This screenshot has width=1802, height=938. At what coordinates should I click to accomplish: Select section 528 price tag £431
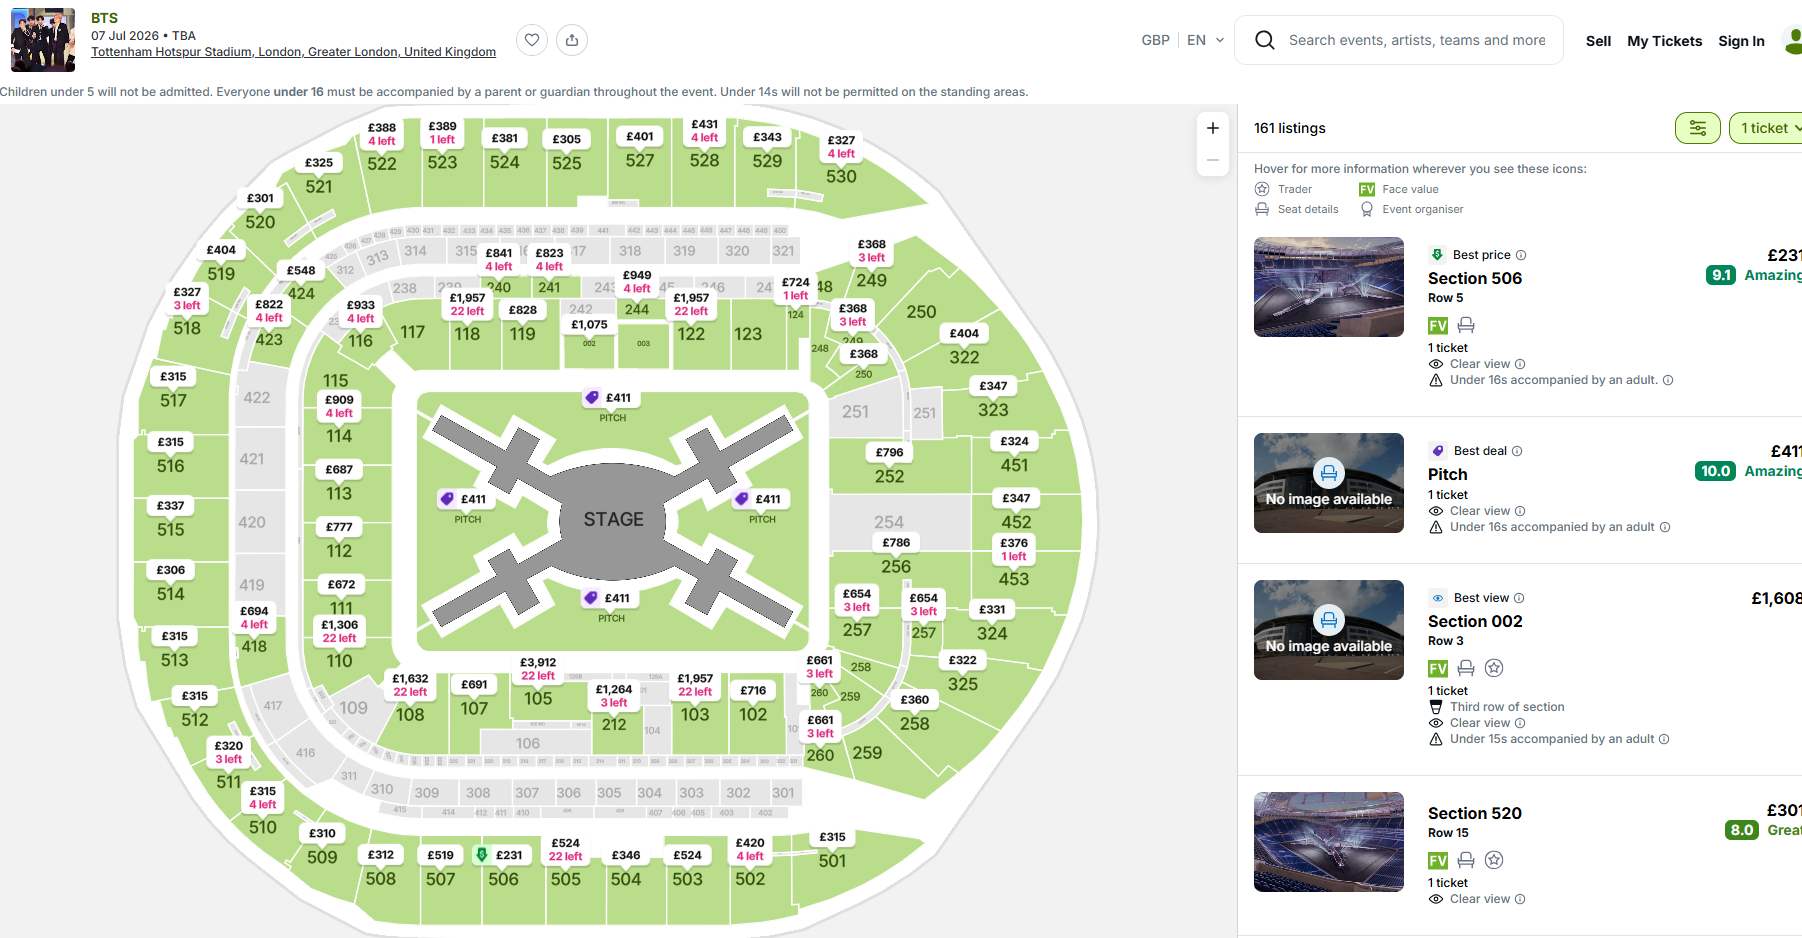pos(704,131)
